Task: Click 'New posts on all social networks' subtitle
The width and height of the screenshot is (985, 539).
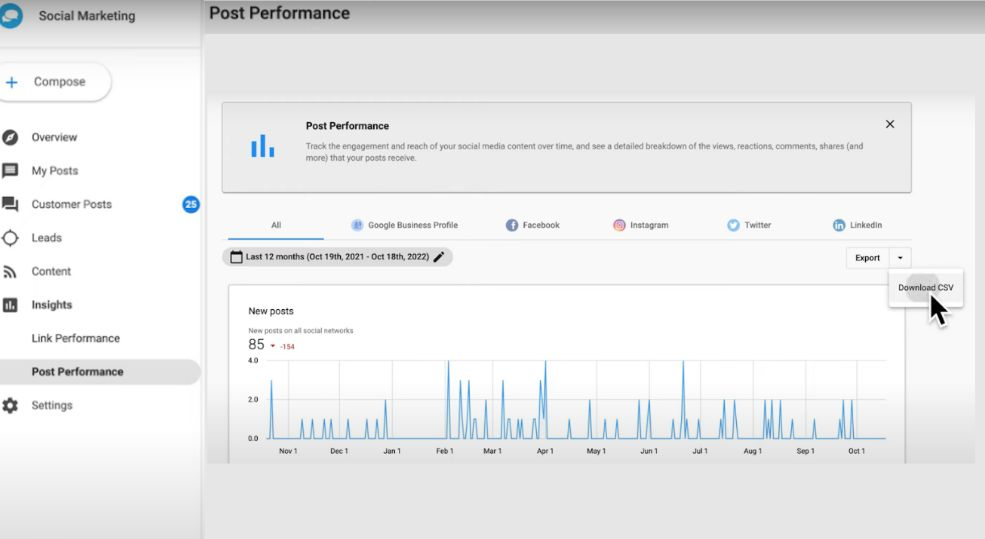Action: pos(301,330)
